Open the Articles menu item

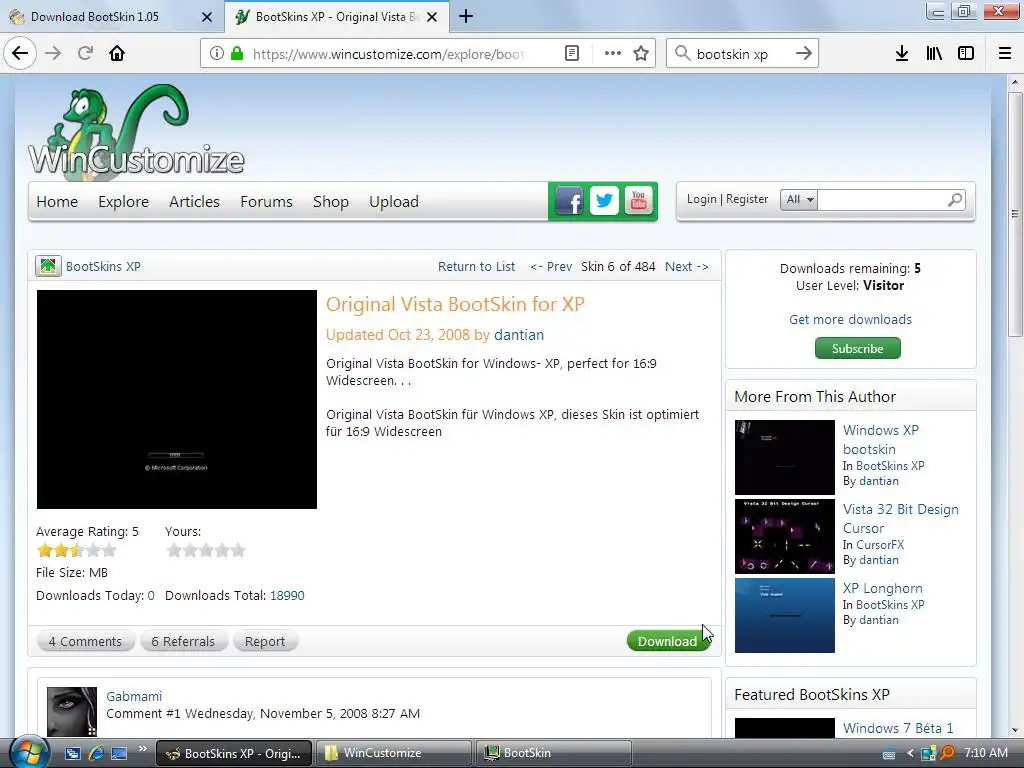pyautogui.click(x=194, y=202)
